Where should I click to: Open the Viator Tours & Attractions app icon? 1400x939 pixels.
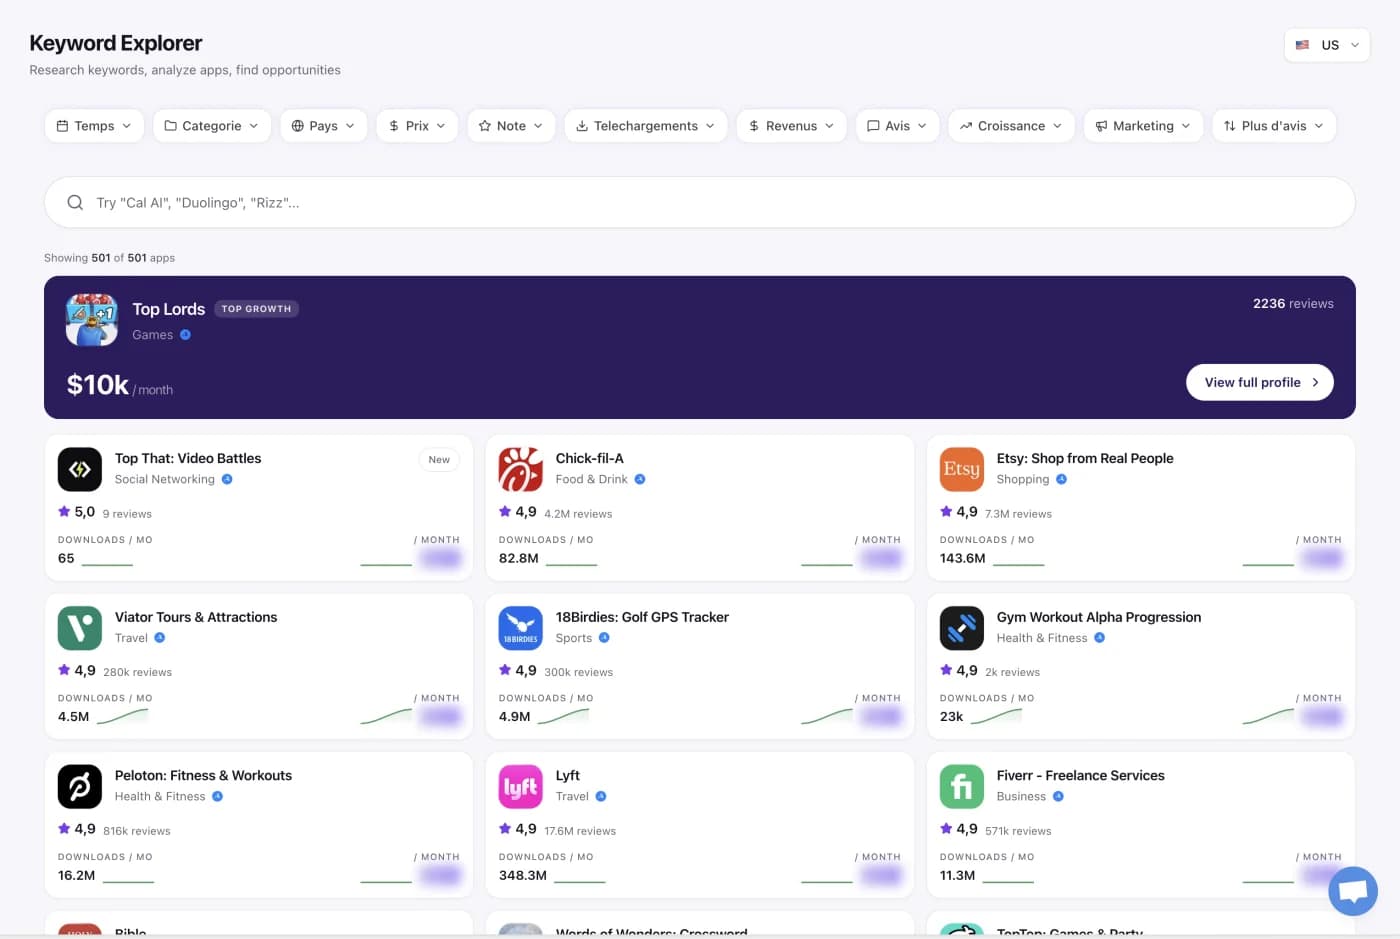[x=80, y=628]
